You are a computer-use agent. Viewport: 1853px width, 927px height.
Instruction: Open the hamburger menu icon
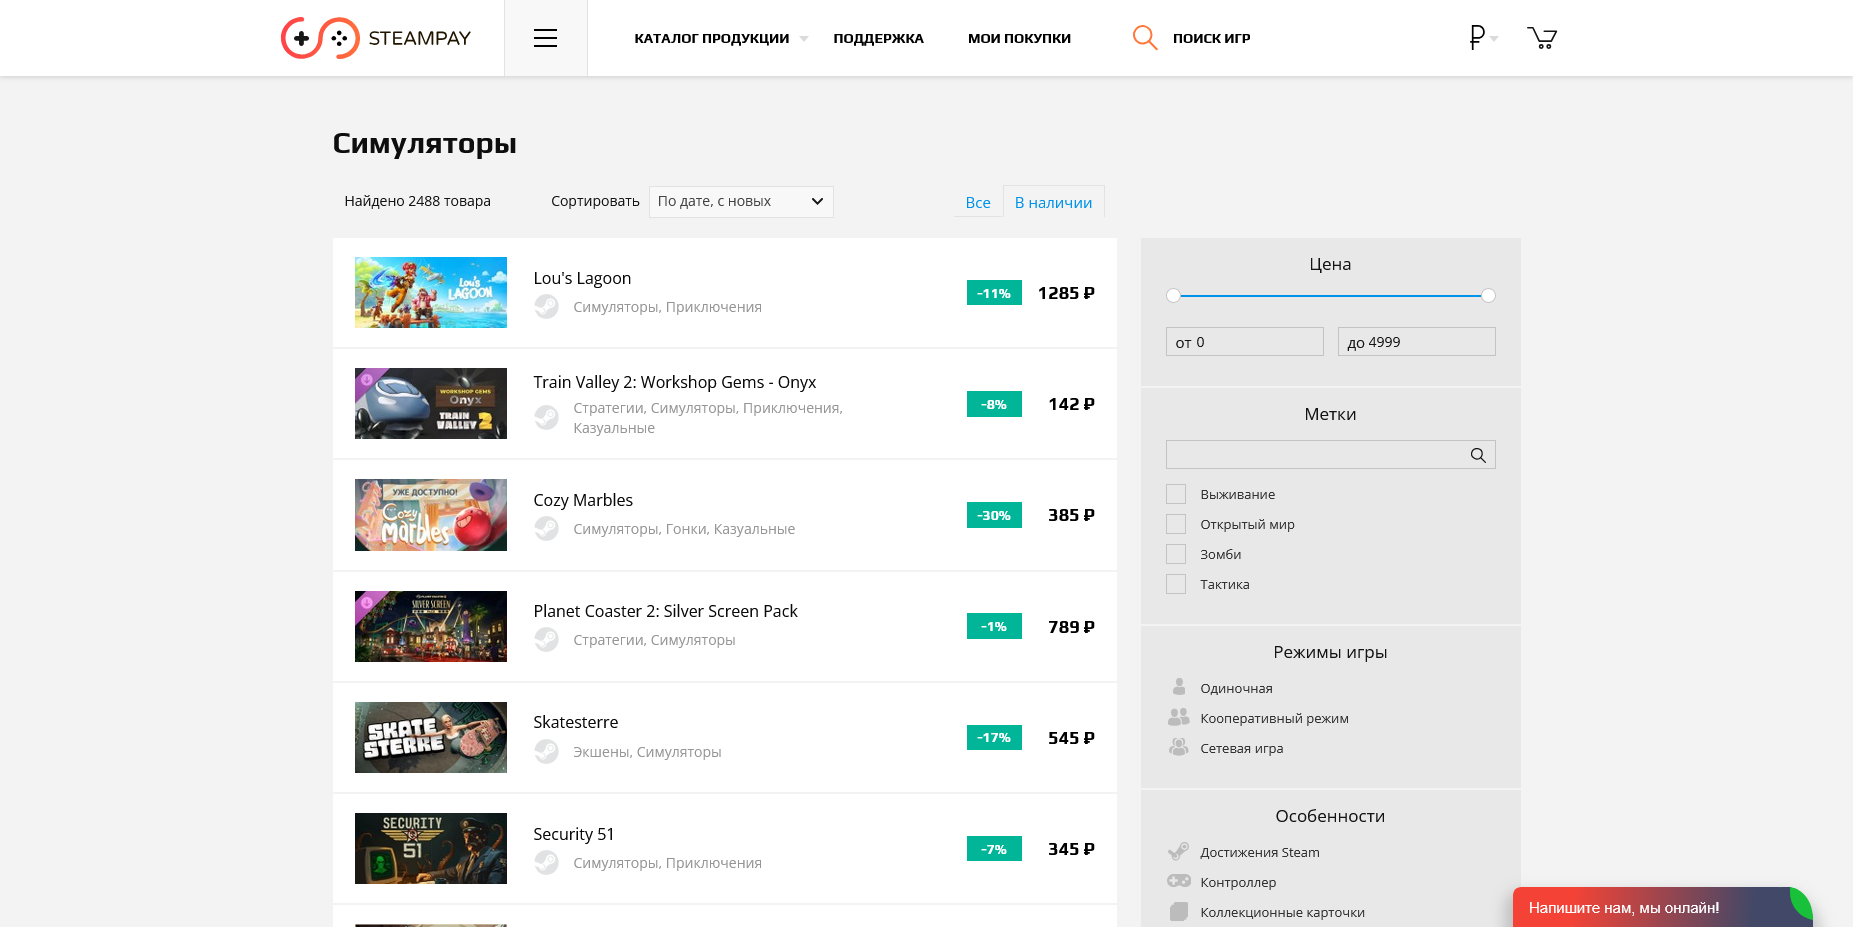(x=545, y=38)
